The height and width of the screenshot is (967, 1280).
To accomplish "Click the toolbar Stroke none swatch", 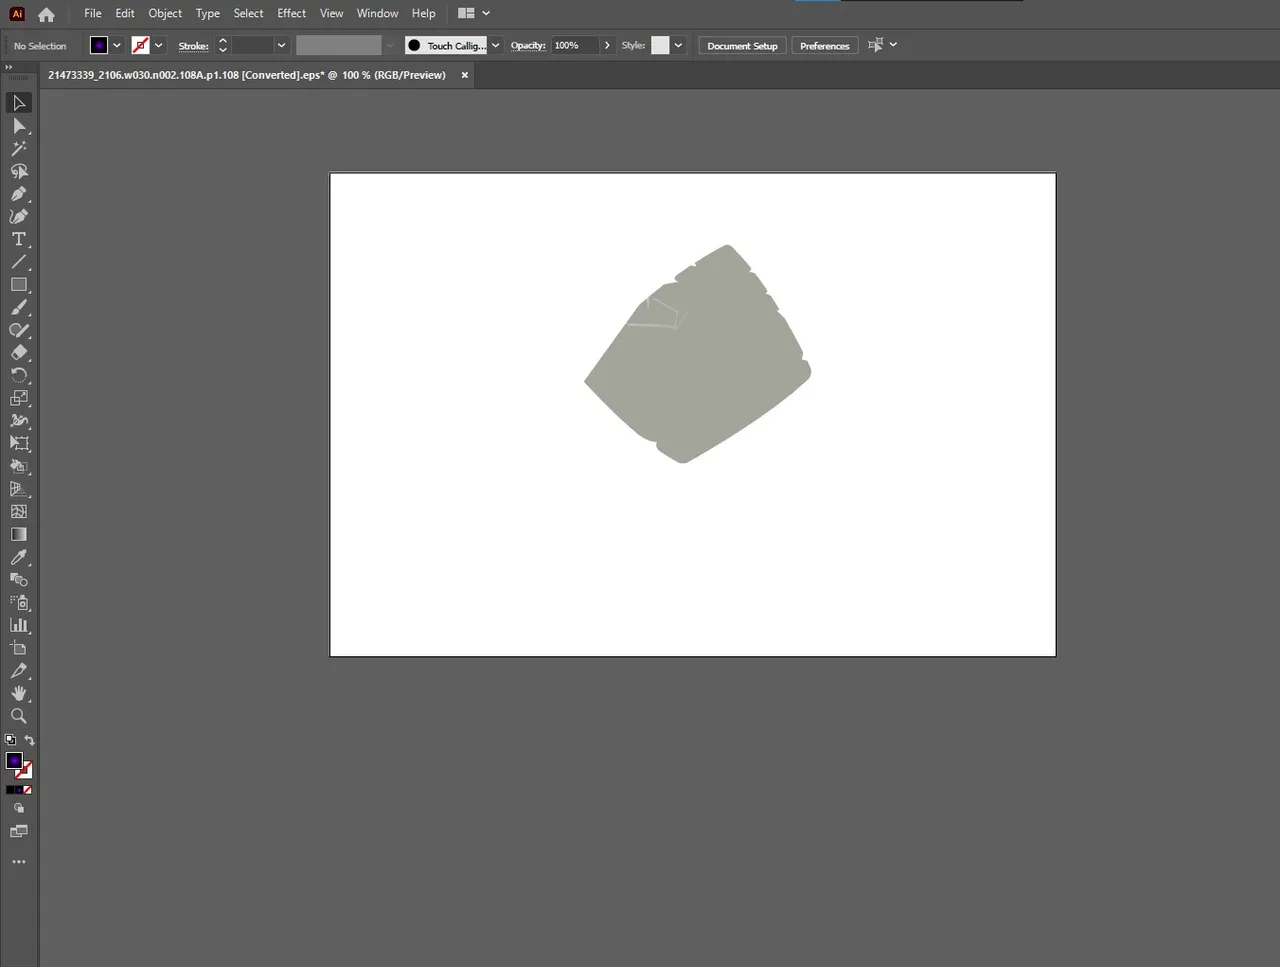I will pyautogui.click(x=25, y=770).
